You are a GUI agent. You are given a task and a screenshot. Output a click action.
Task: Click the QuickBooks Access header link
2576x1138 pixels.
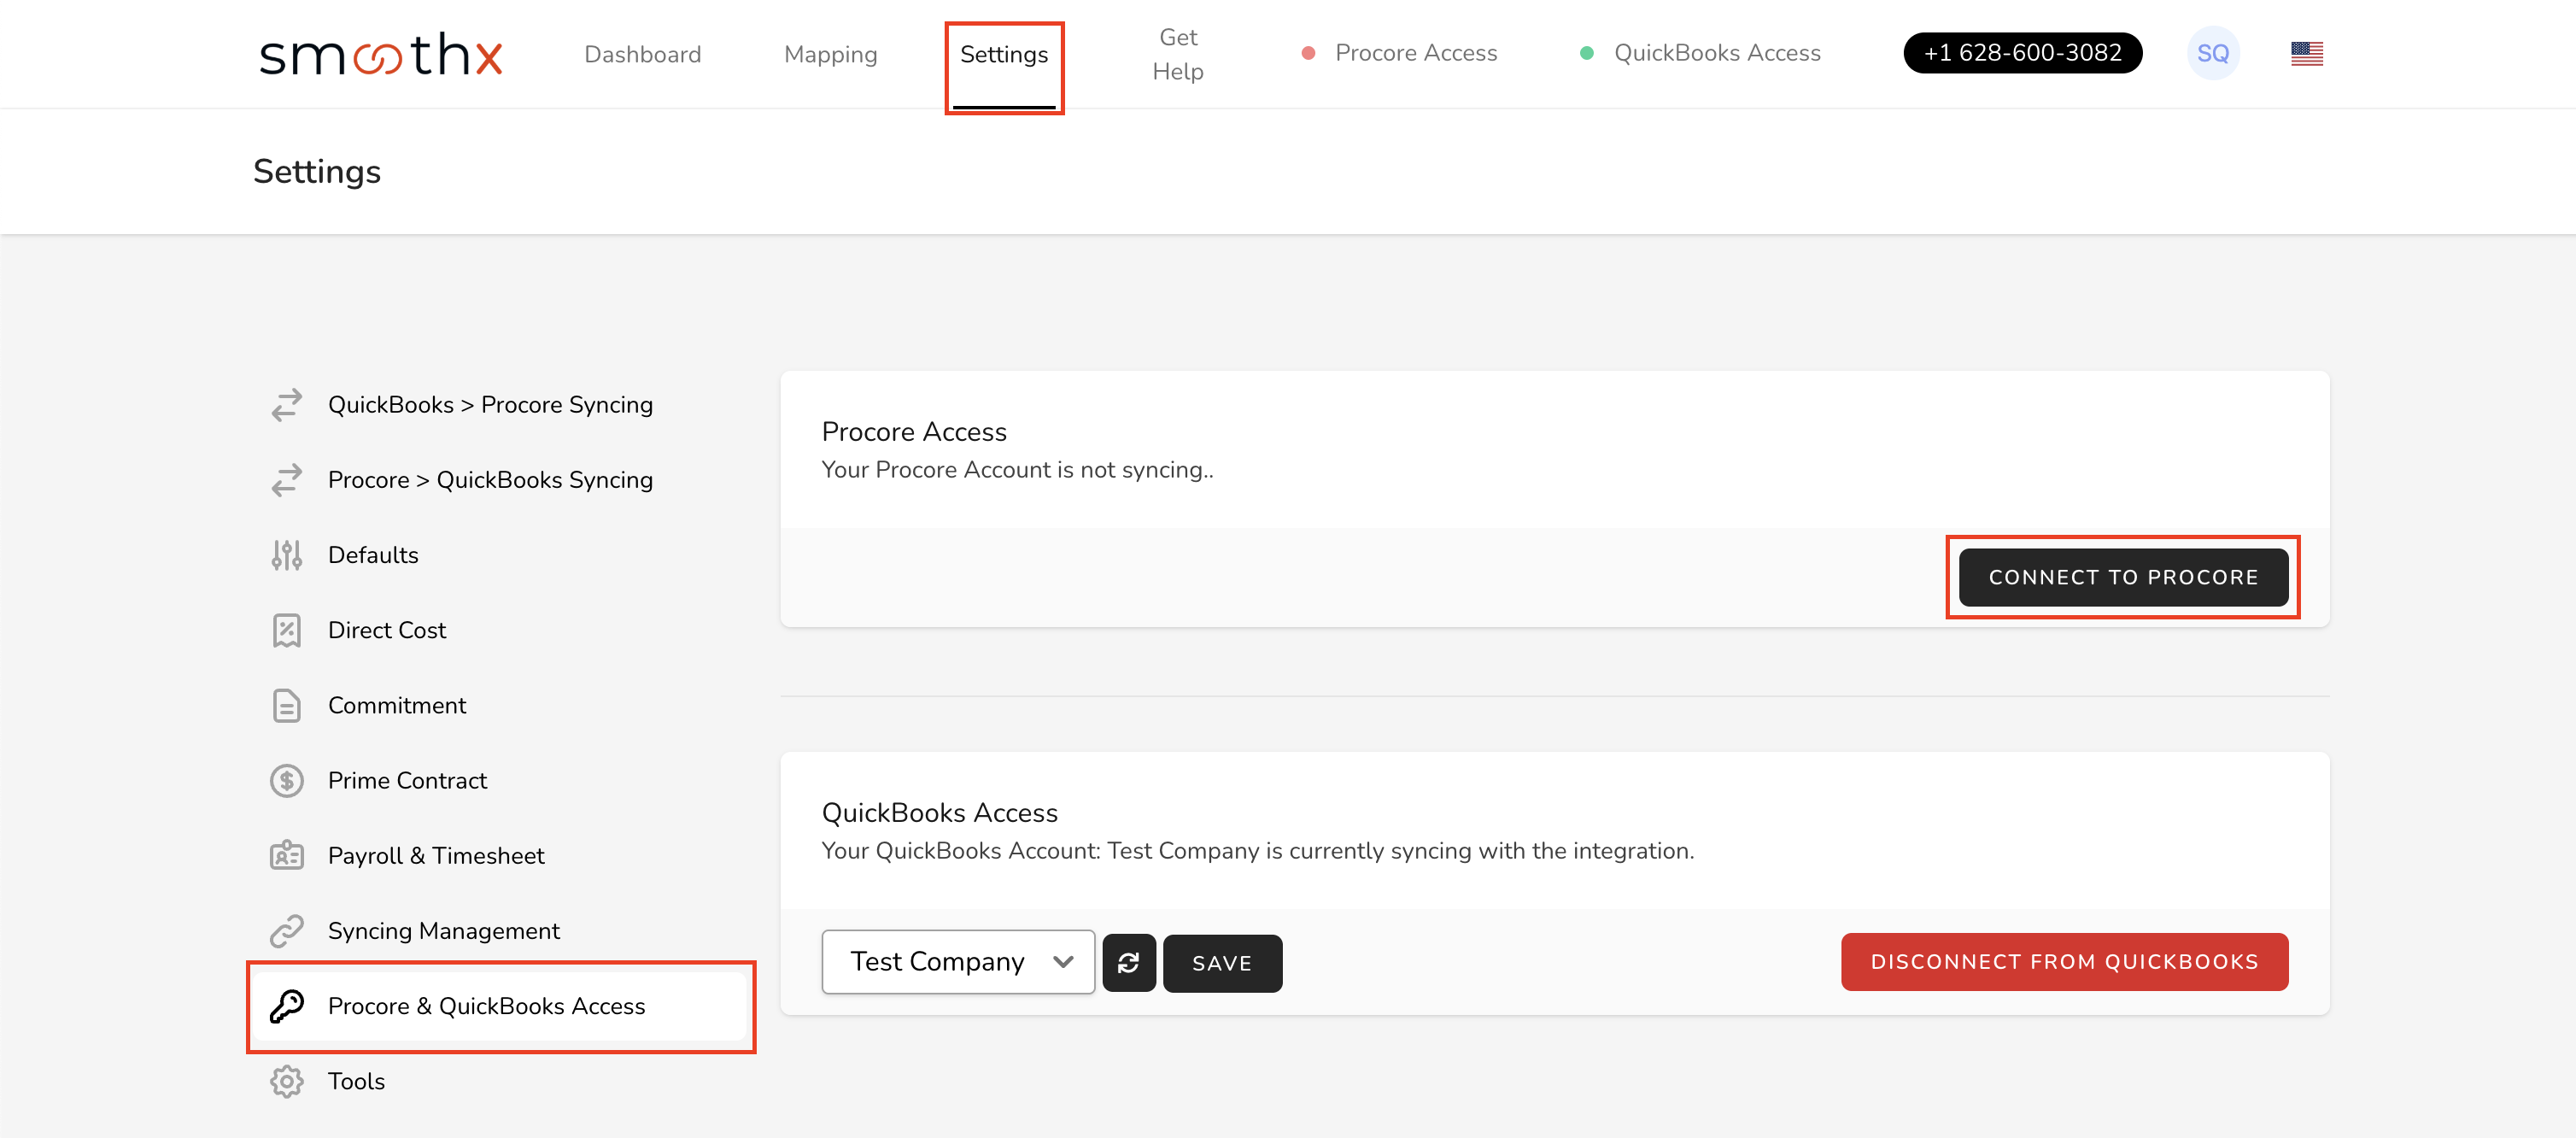[1717, 53]
